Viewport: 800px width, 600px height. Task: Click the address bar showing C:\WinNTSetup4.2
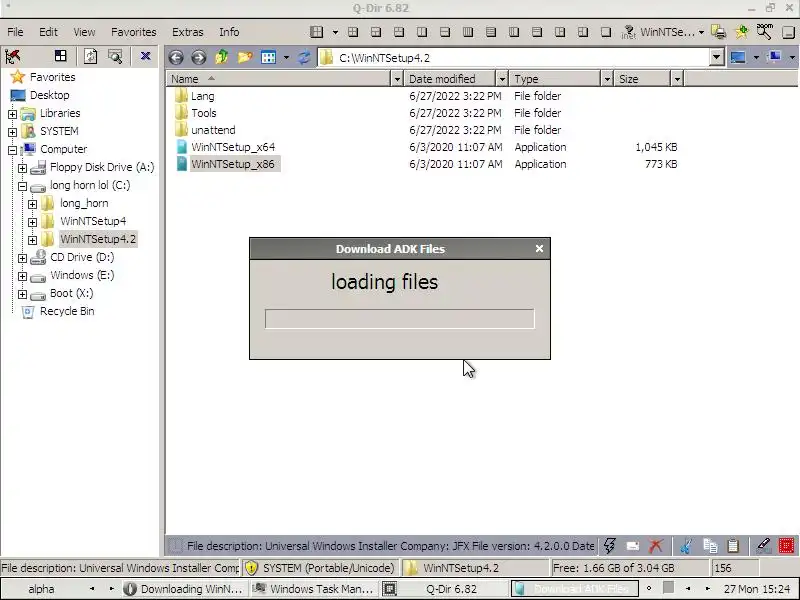(x=515, y=58)
